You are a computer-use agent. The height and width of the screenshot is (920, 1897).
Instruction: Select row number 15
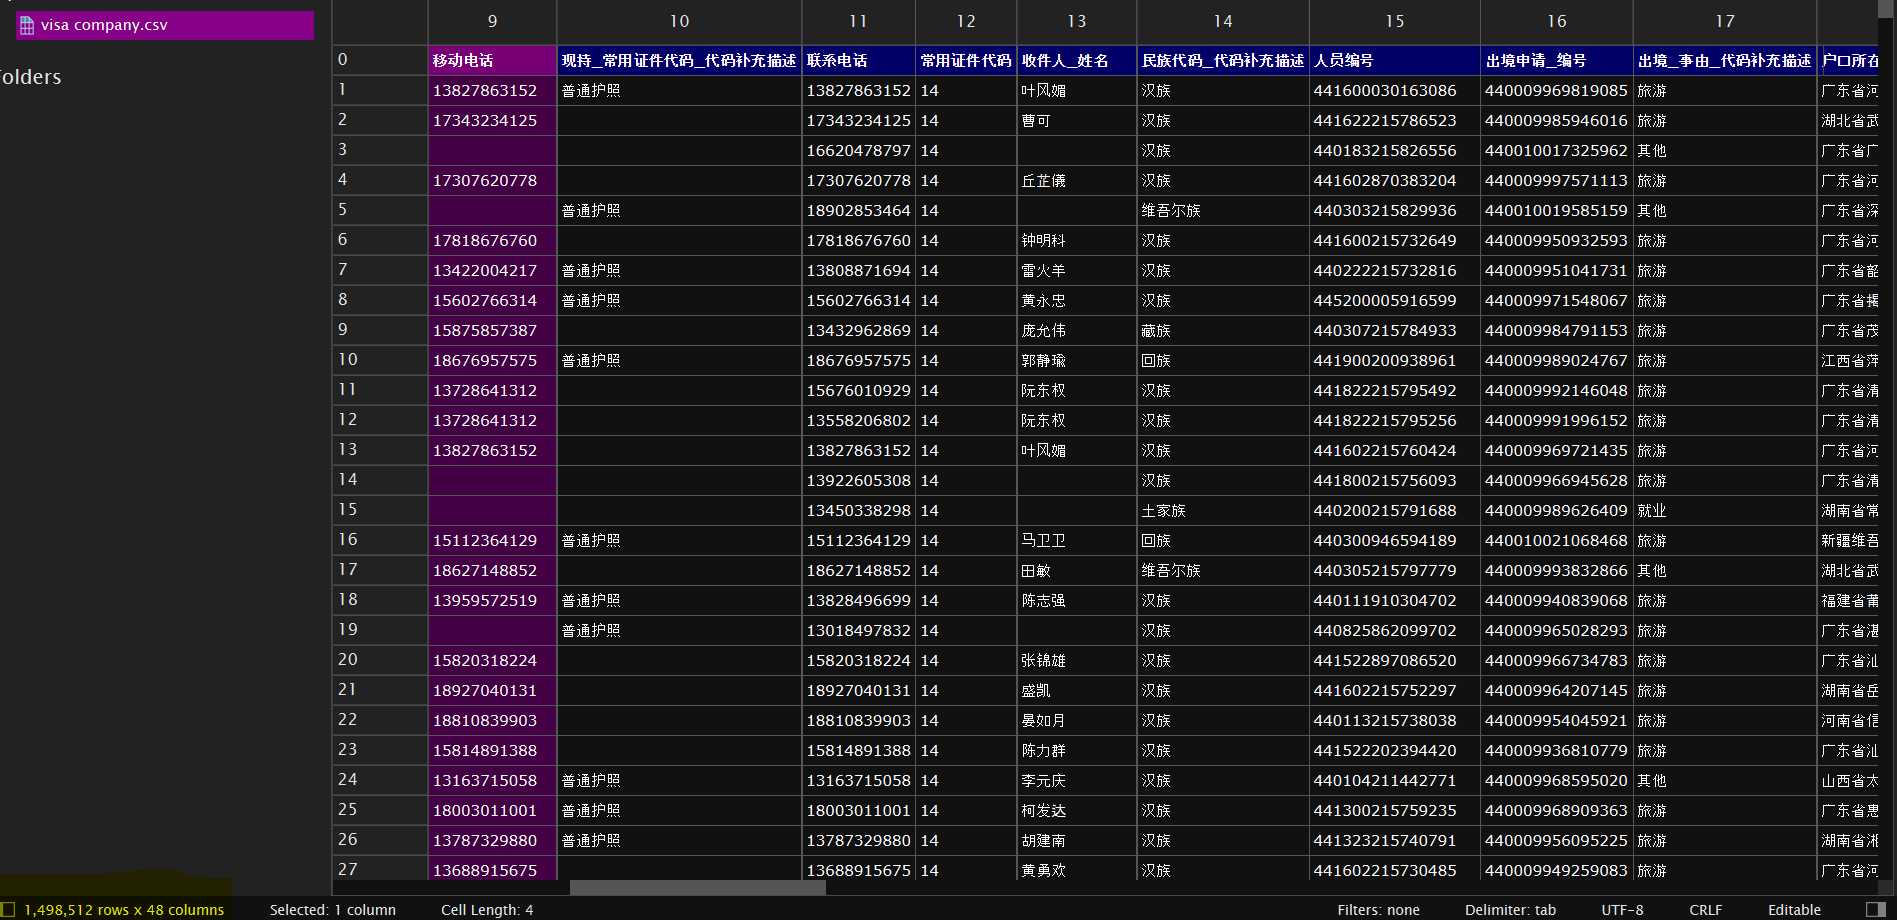(380, 510)
